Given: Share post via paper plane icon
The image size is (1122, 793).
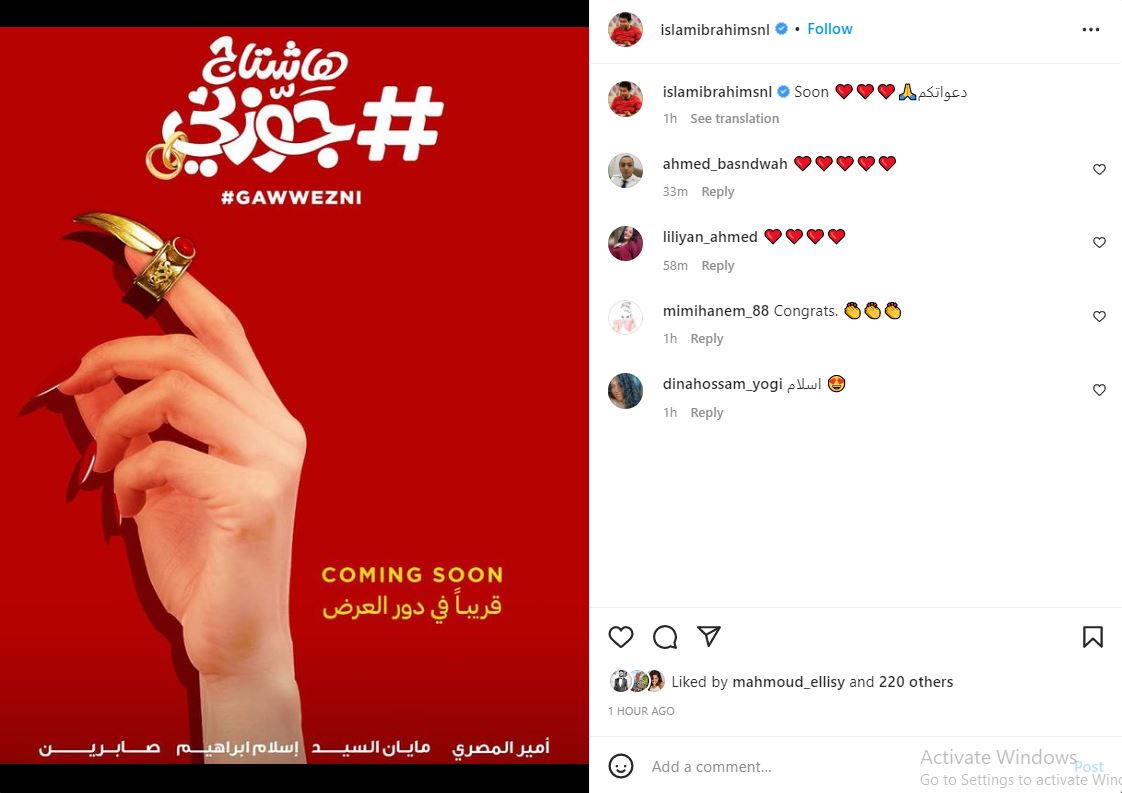Looking at the screenshot, I should tap(708, 636).
